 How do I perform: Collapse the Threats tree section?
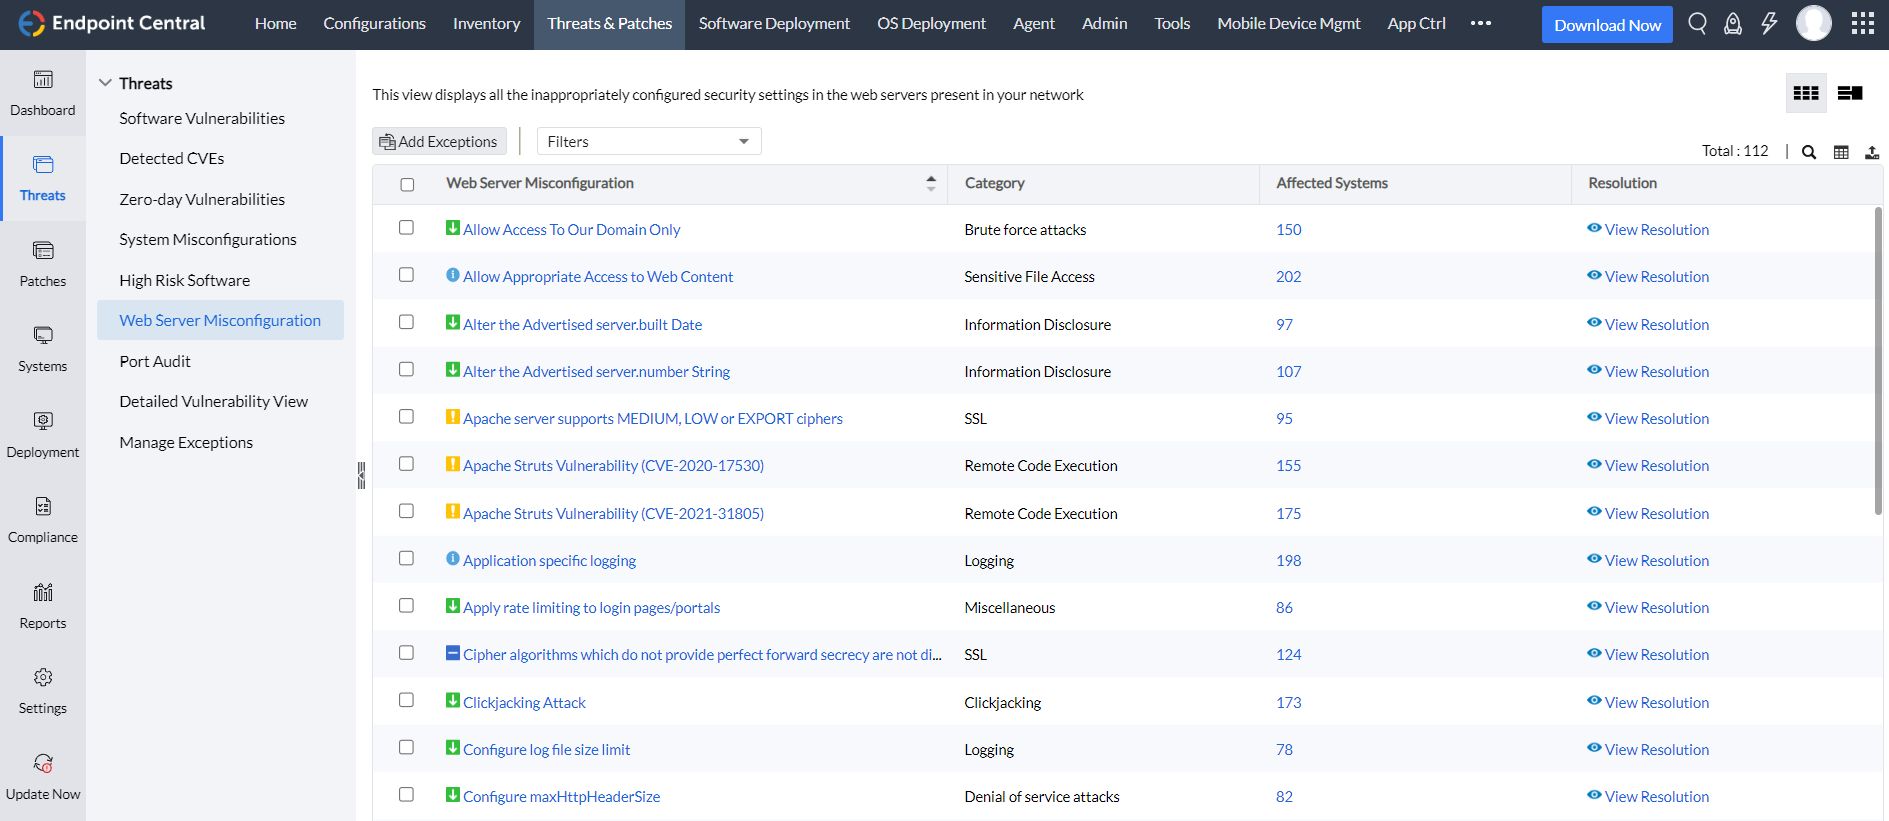[105, 83]
